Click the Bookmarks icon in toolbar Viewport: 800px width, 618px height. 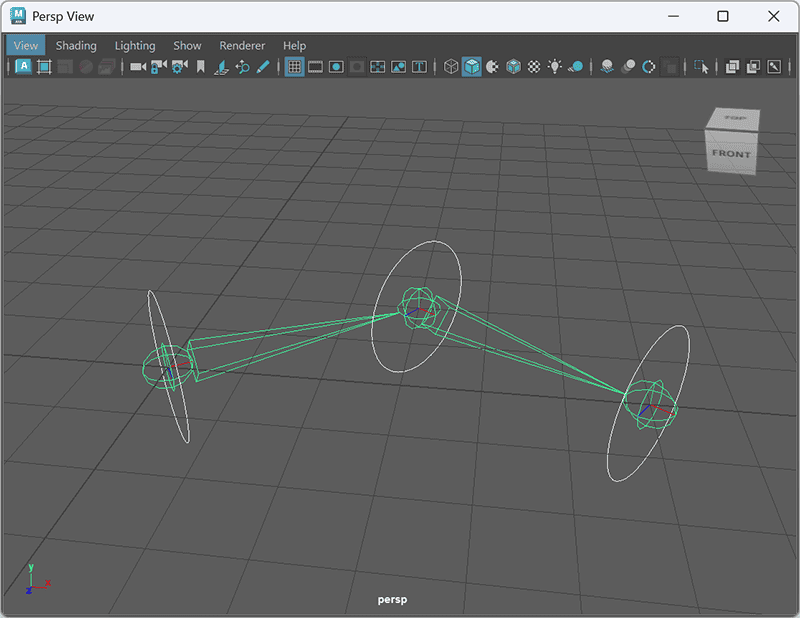(x=201, y=67)
